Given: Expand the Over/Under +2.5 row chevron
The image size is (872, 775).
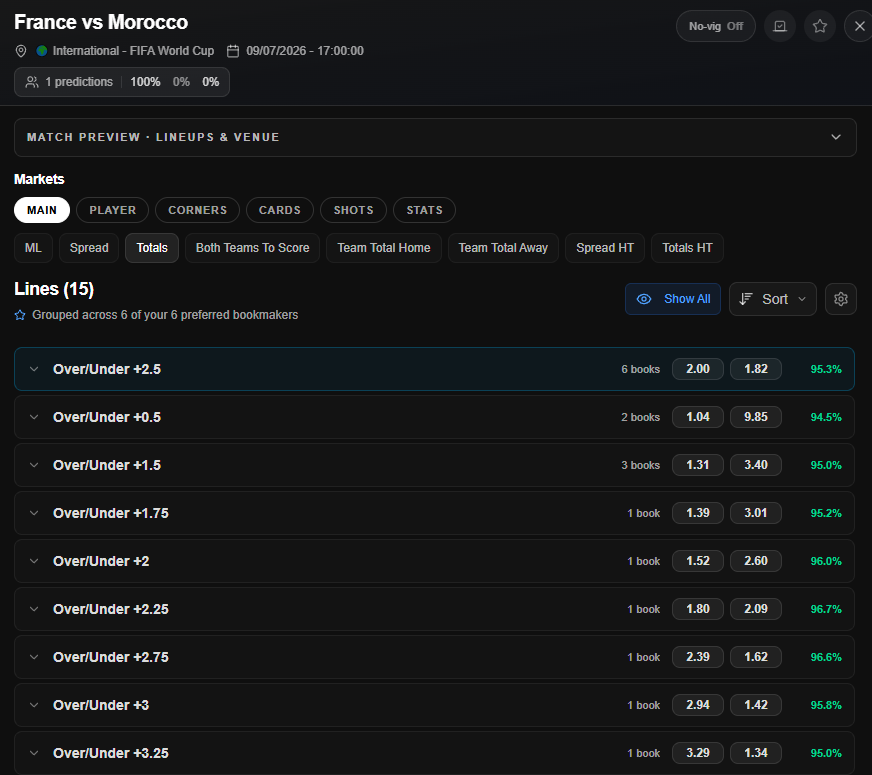Looking at the screenshot, I should pos(34,369).
